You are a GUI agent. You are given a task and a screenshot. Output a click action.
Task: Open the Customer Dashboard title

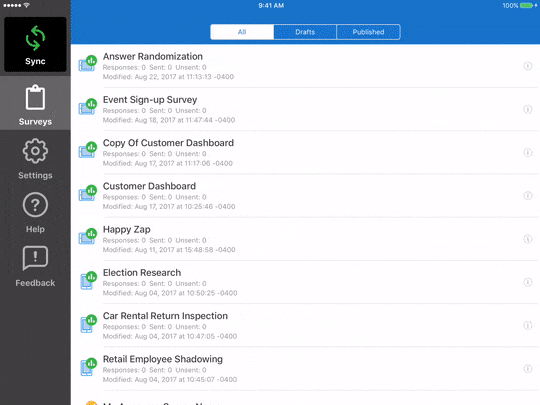tap(149, 186)
